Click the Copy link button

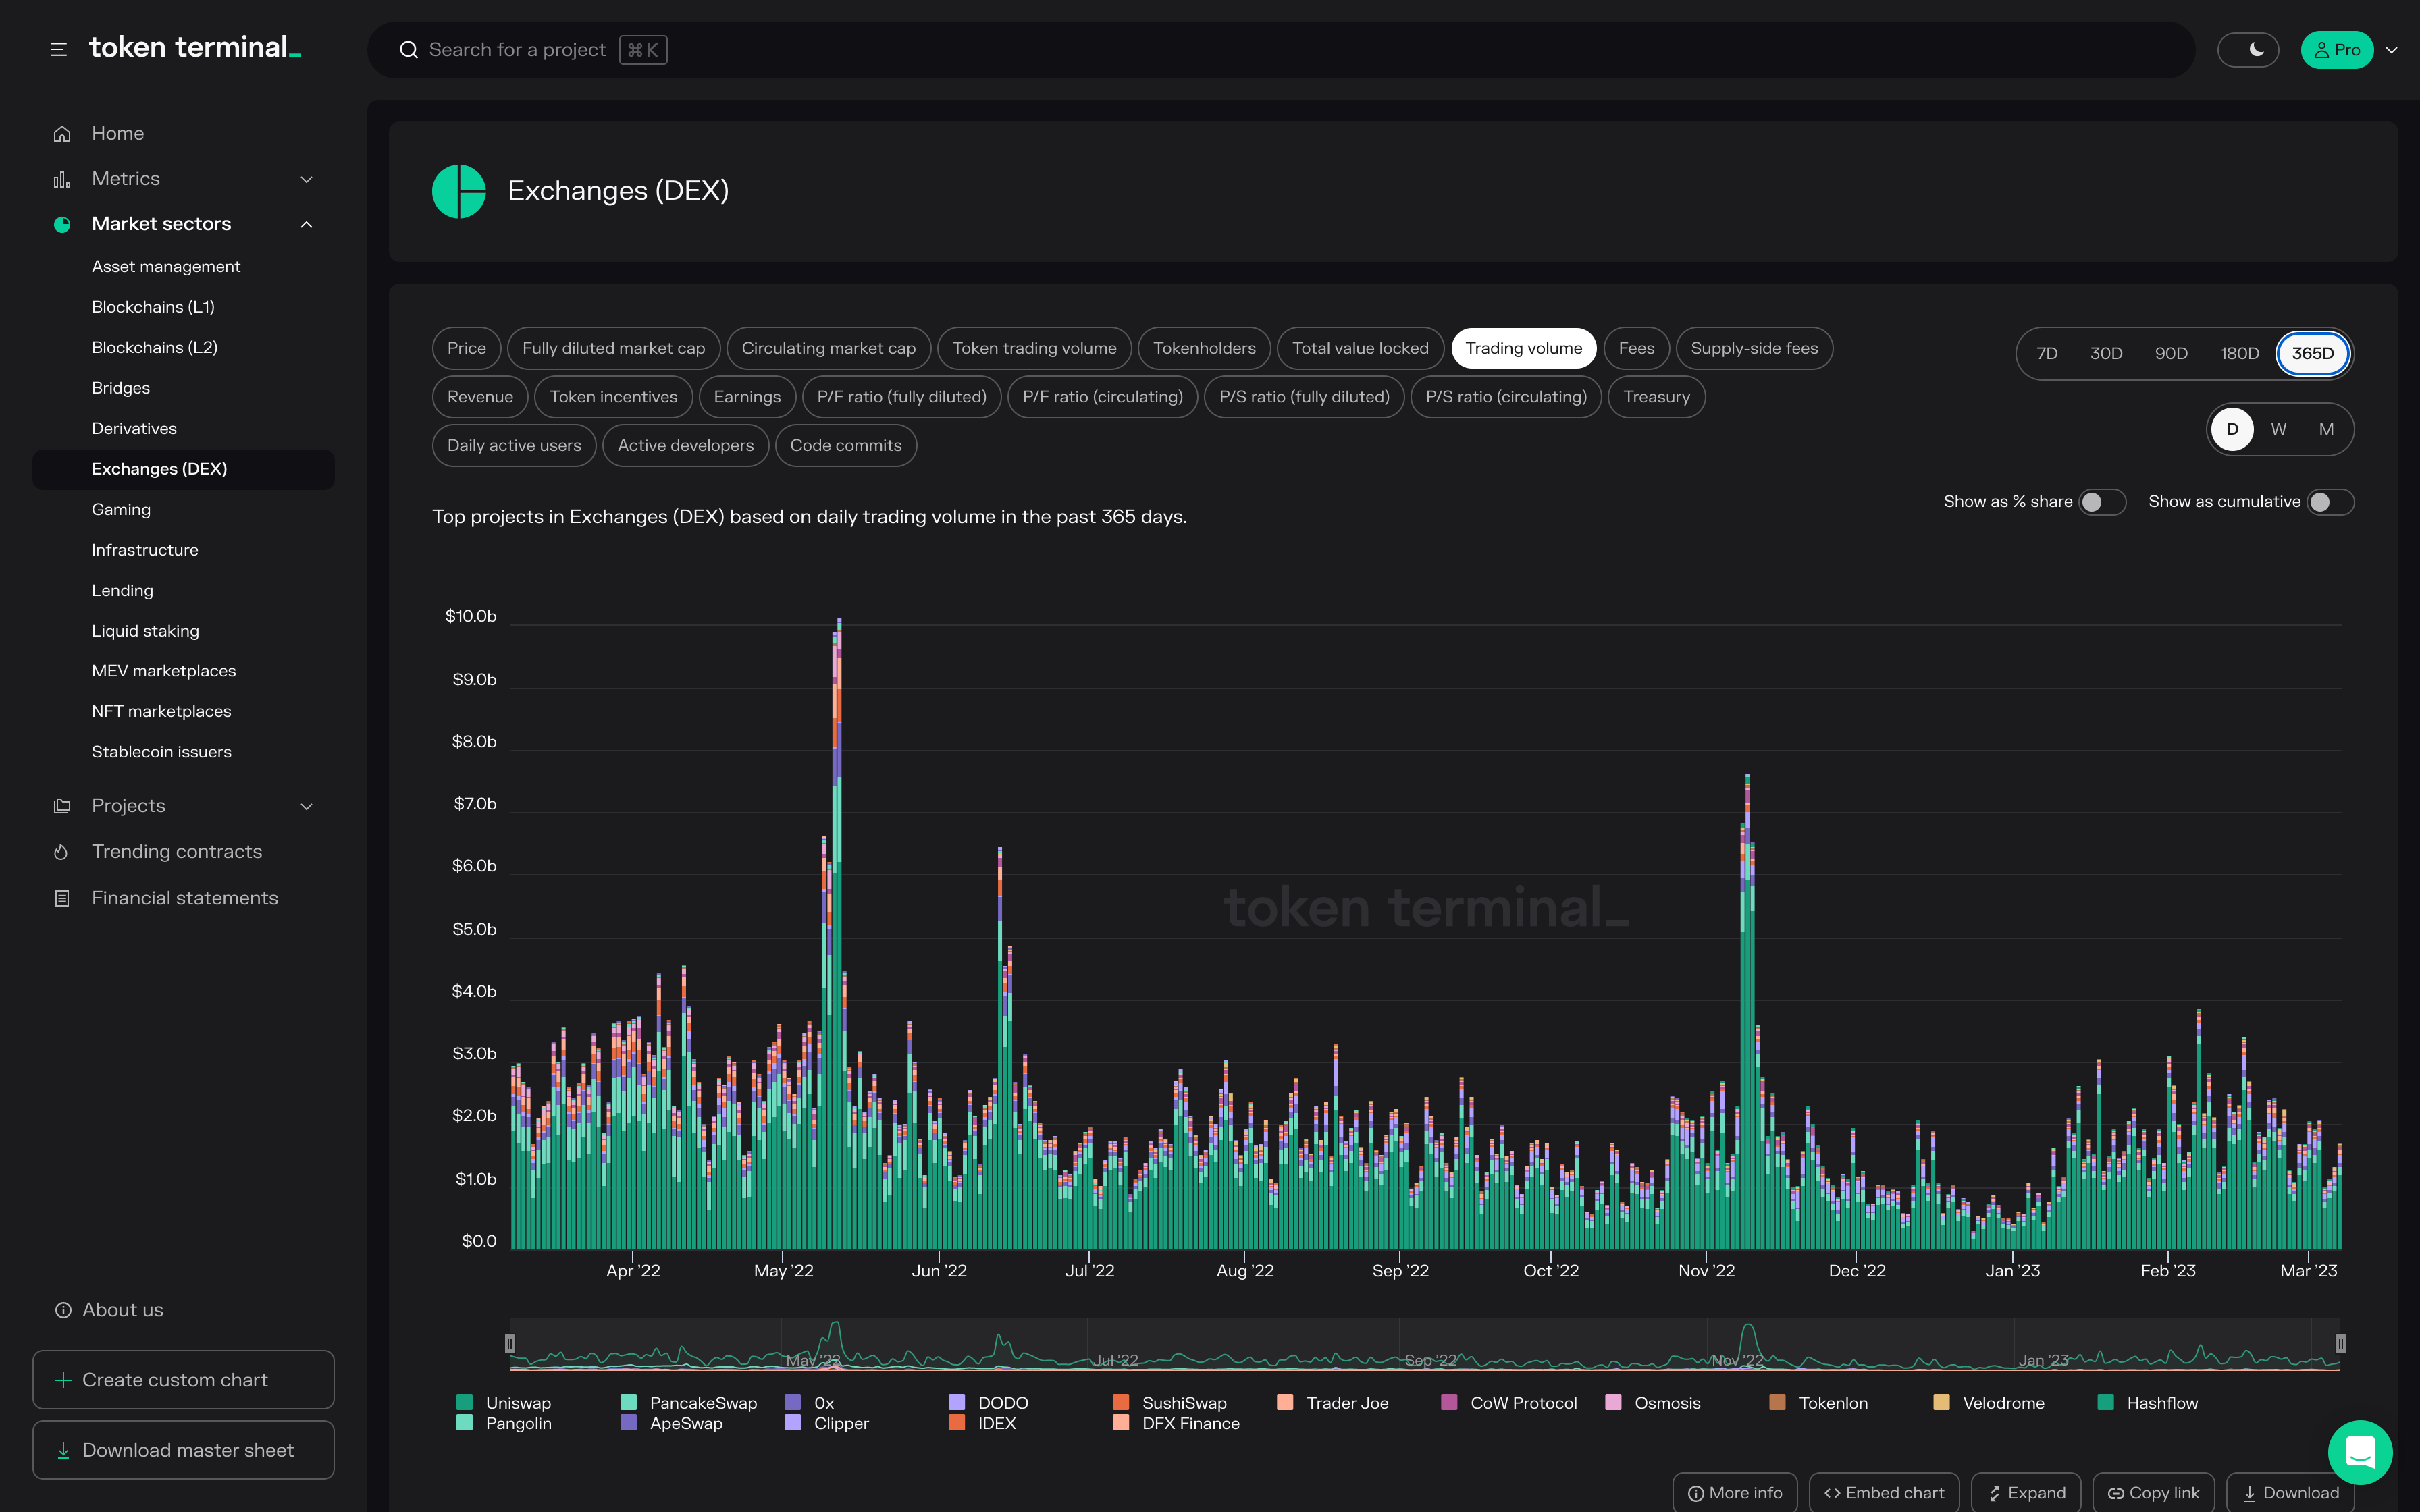pyautogui.click(x=2153, y=1492)
